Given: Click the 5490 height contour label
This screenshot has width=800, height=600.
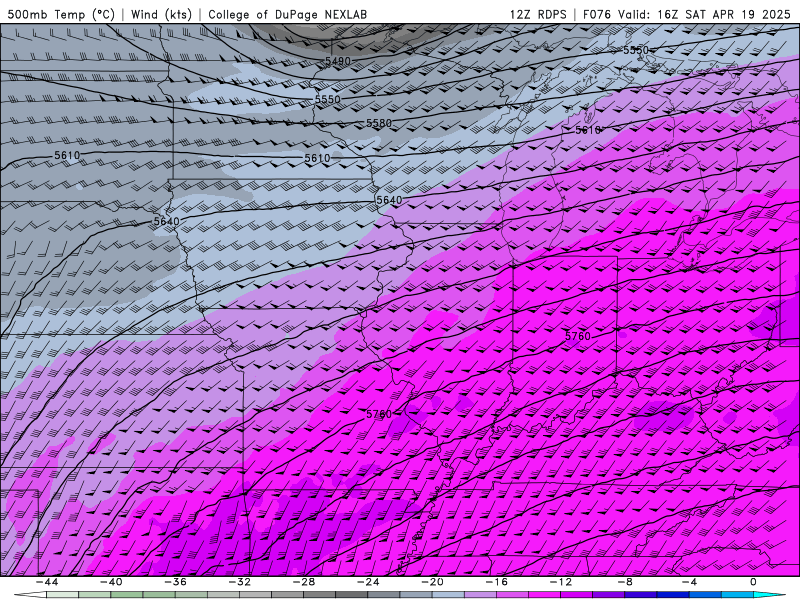Looking at the screenshot, I should click(x=338, y=61).
